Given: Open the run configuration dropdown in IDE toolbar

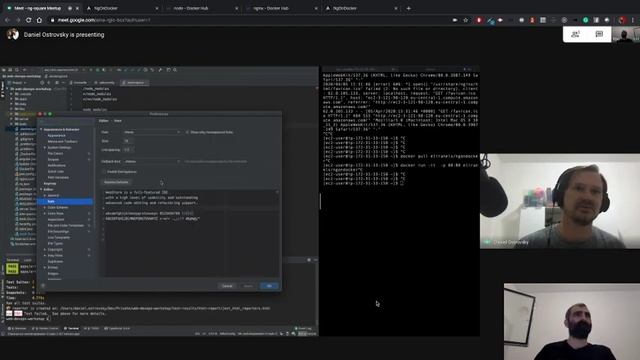Looking at the screenshot, I should tap(62, 70).
